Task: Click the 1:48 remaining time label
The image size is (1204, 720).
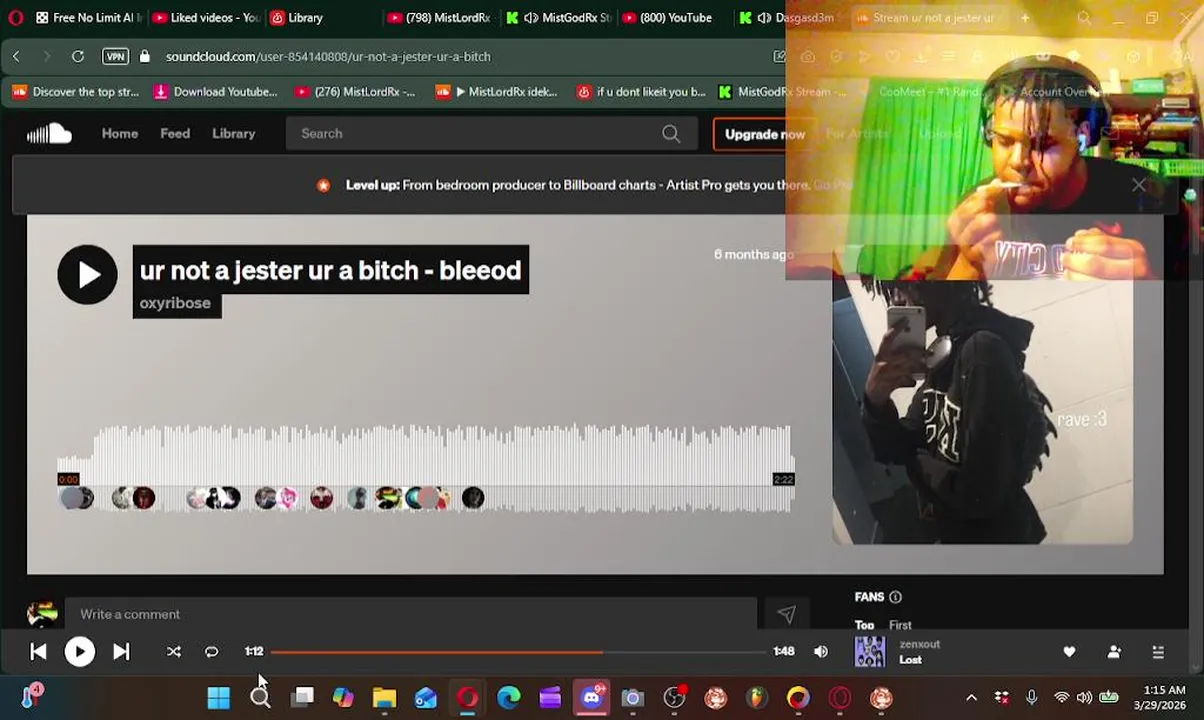Action: (784, 652)
